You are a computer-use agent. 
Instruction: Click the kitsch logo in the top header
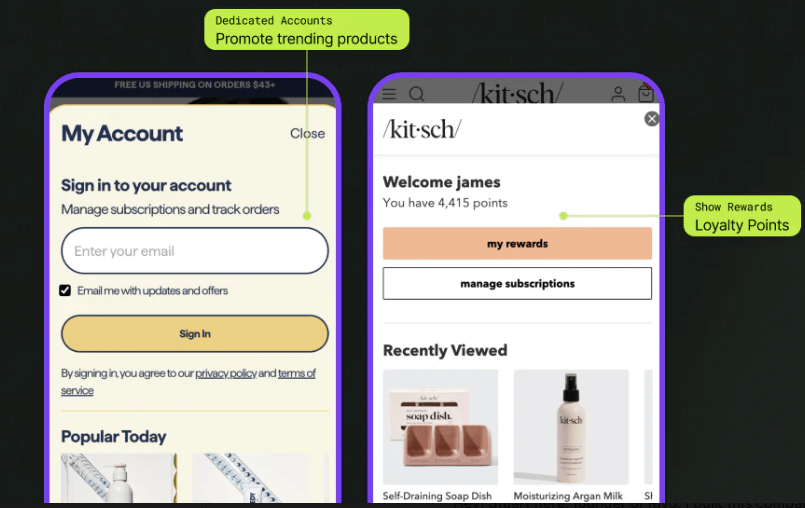[x=518, y=93]
